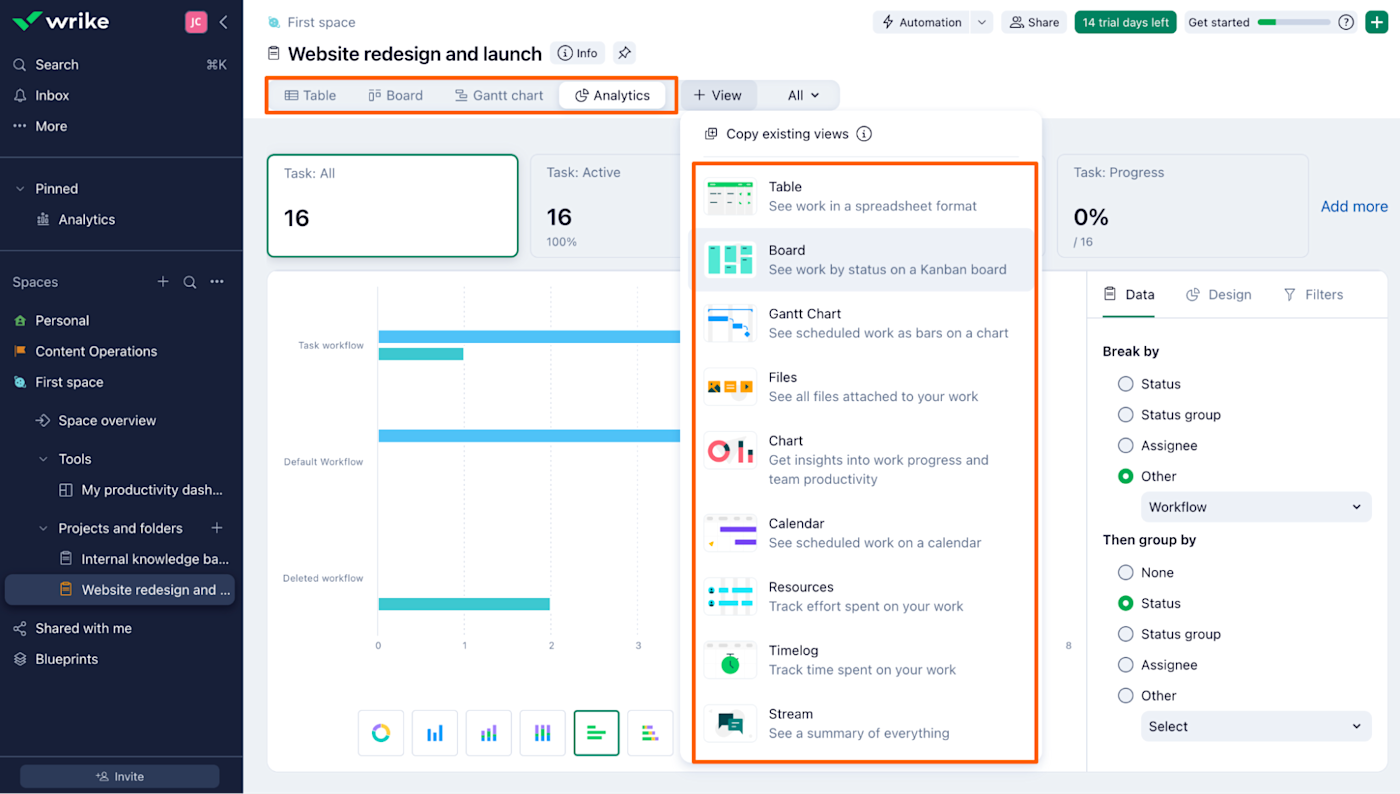
Task: Click the Share button
Action: [x=1034, y=22]
